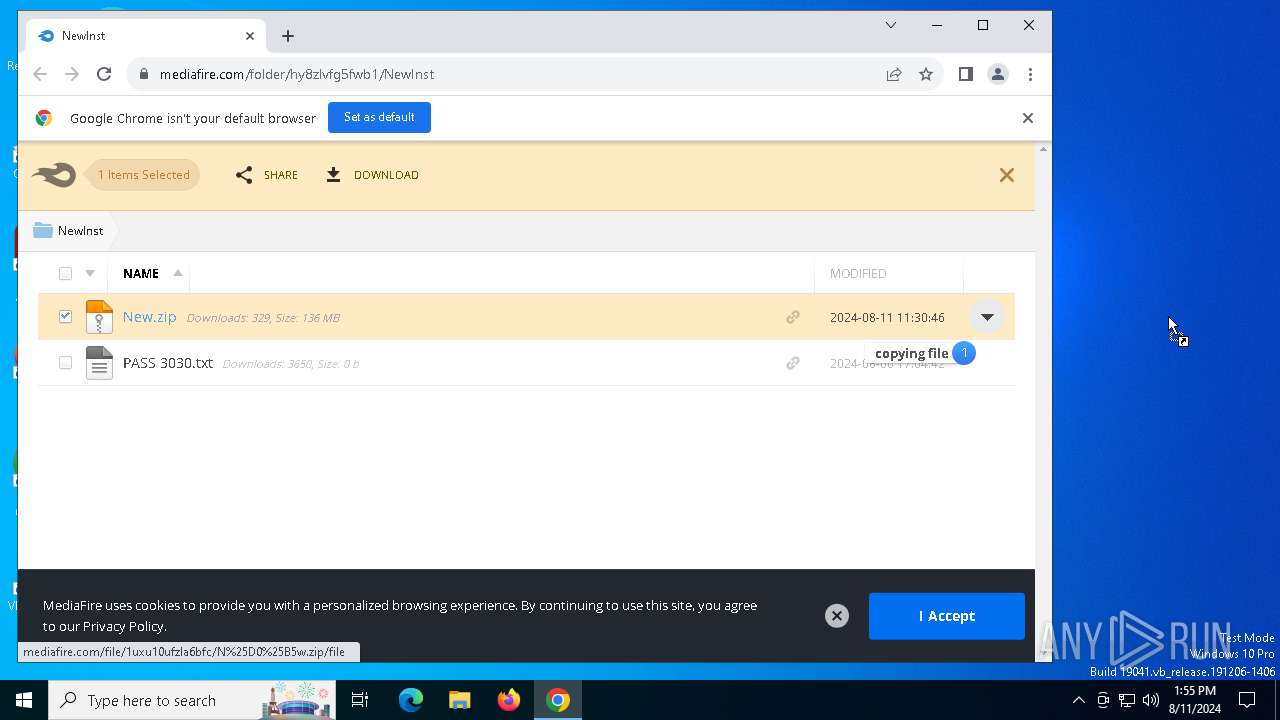This screenshot has width=1280, height=720.
Task: Expand the selection options arrow beside the header checkbox
Action: [90, 273]
